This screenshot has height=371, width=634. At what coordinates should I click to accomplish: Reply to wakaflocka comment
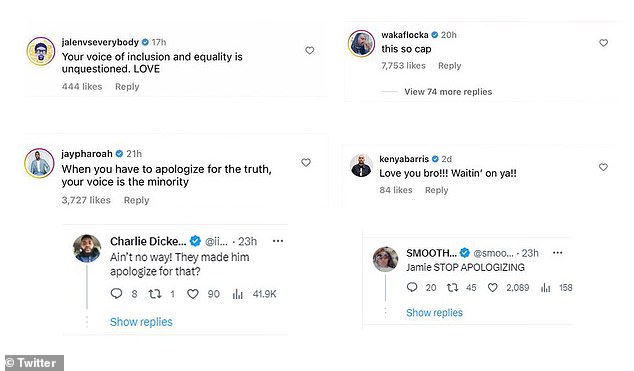pyautogui.click(x=450, y=66)
